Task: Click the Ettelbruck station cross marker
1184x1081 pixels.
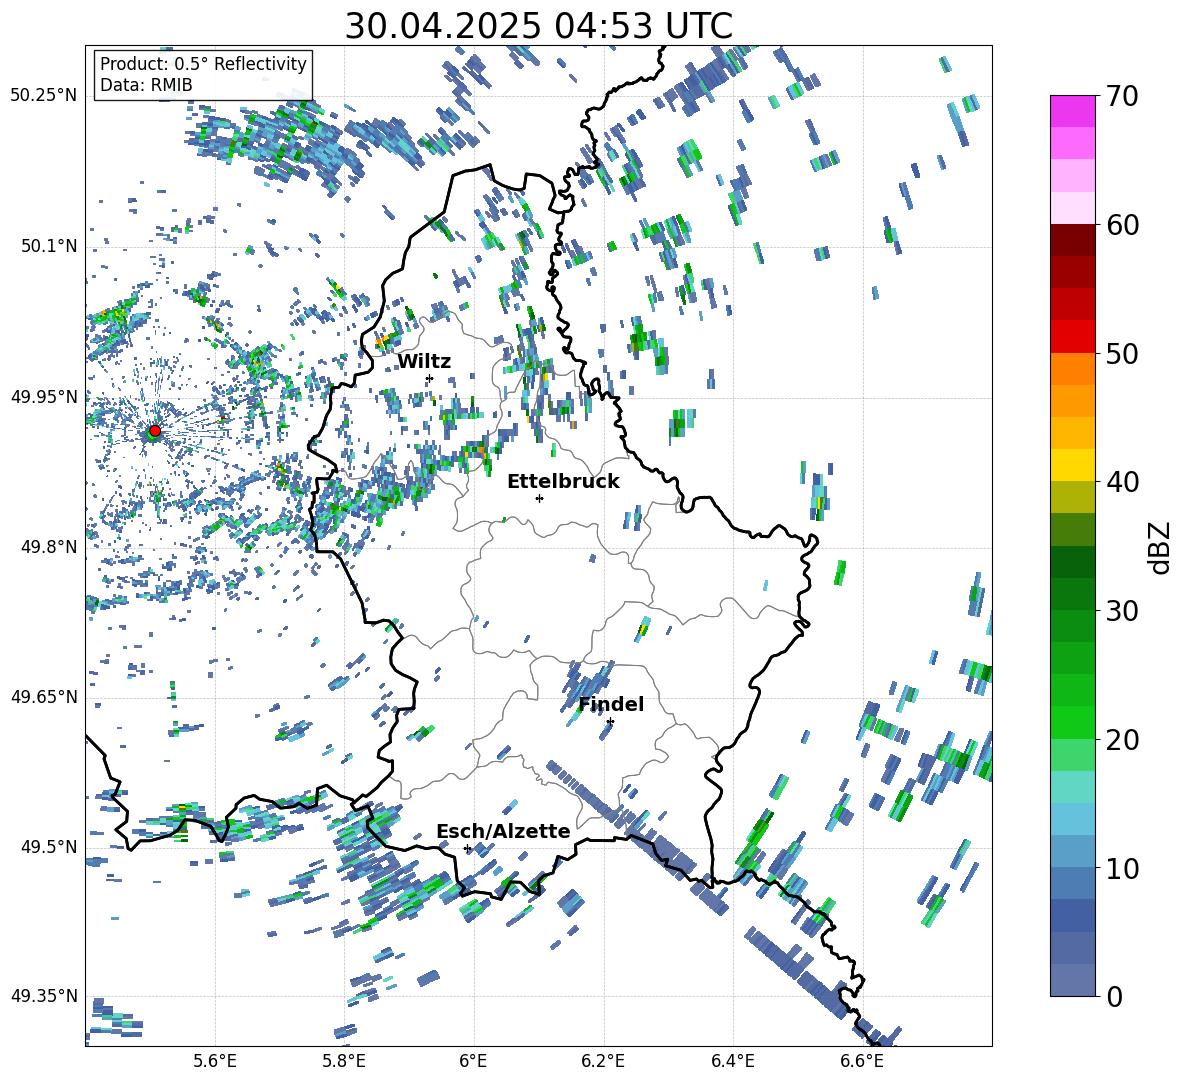Action: coord(539,498)
